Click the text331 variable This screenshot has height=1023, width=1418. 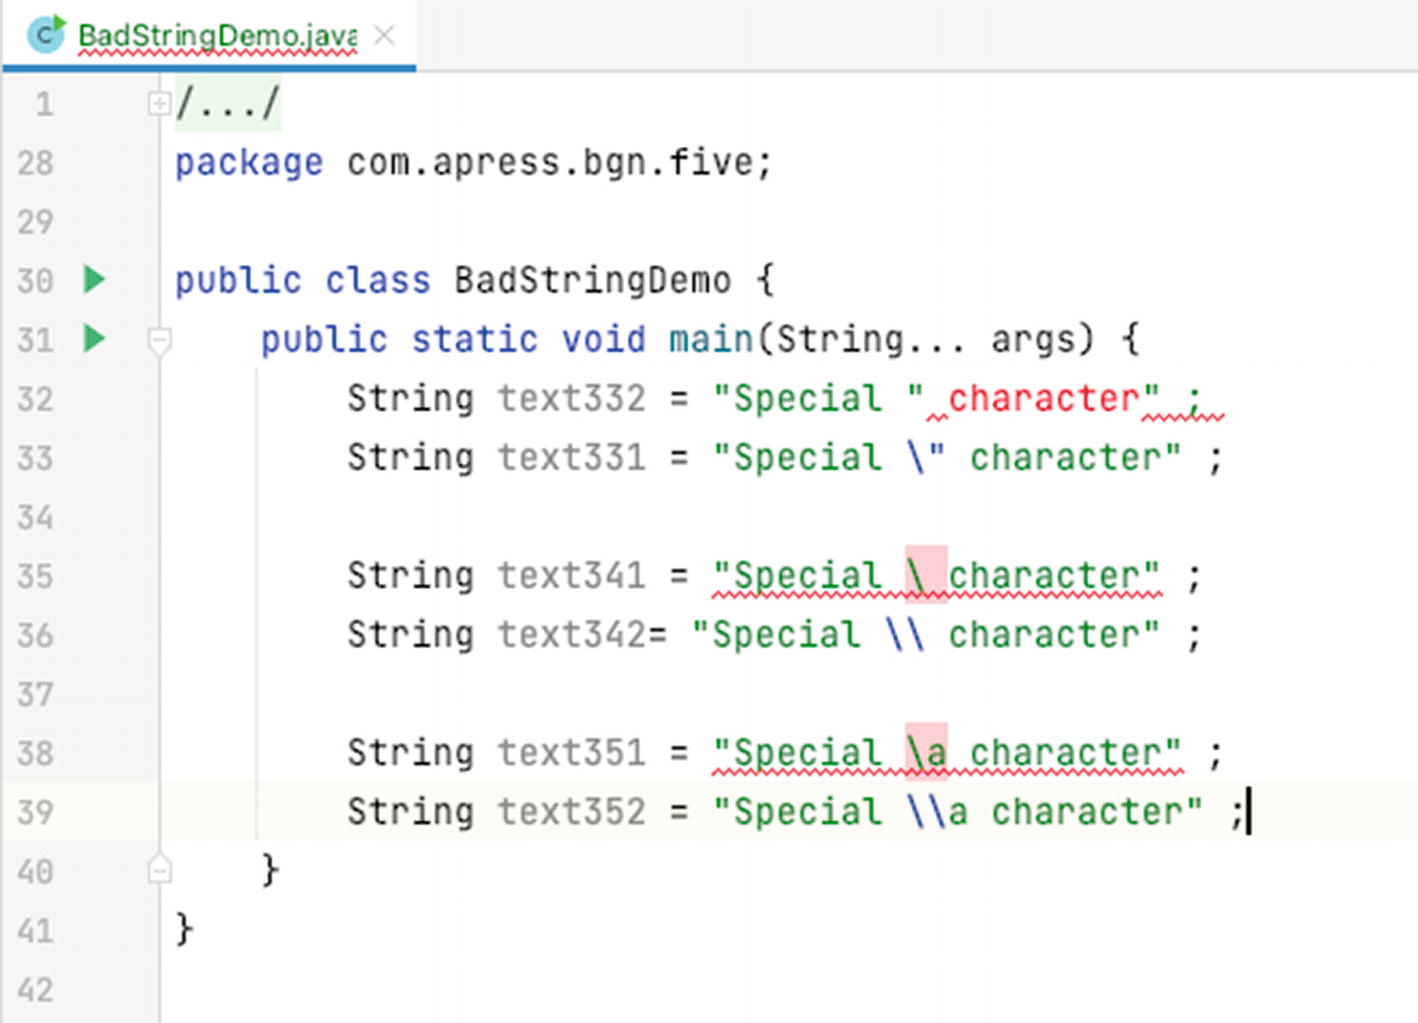[x=572, y=458]
